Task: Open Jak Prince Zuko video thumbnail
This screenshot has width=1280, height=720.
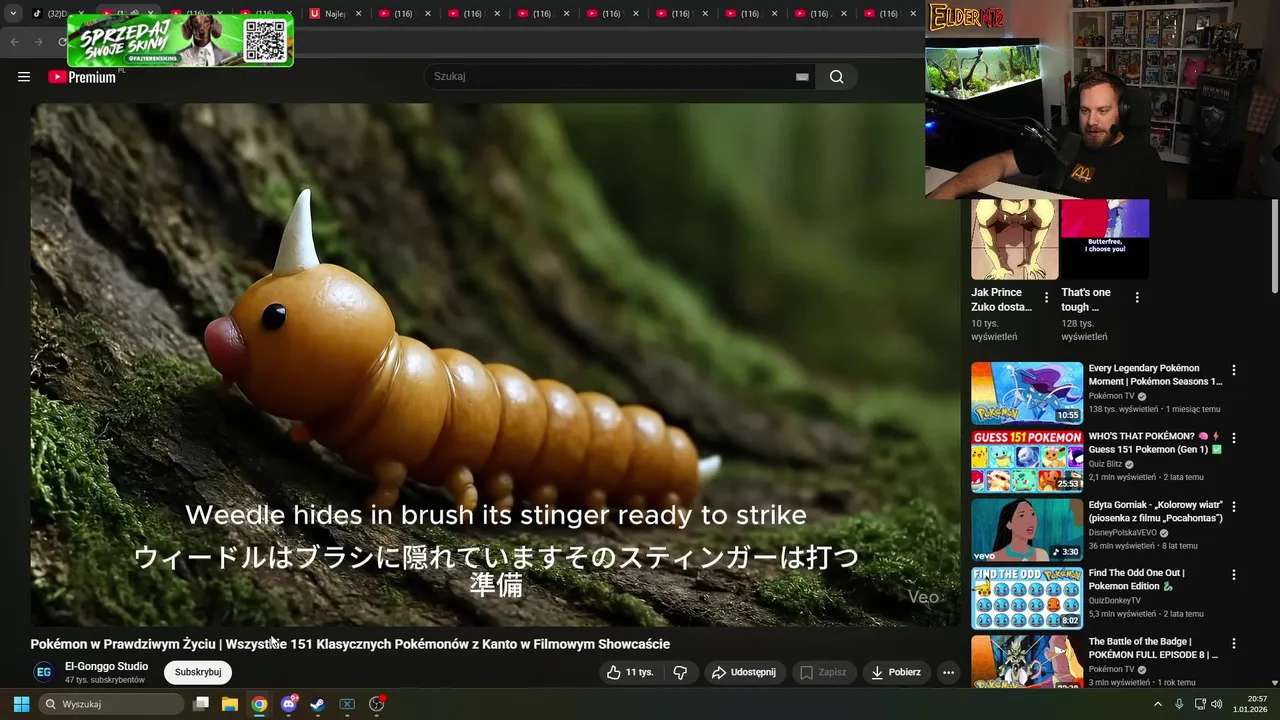Action: click(1014, 239)
